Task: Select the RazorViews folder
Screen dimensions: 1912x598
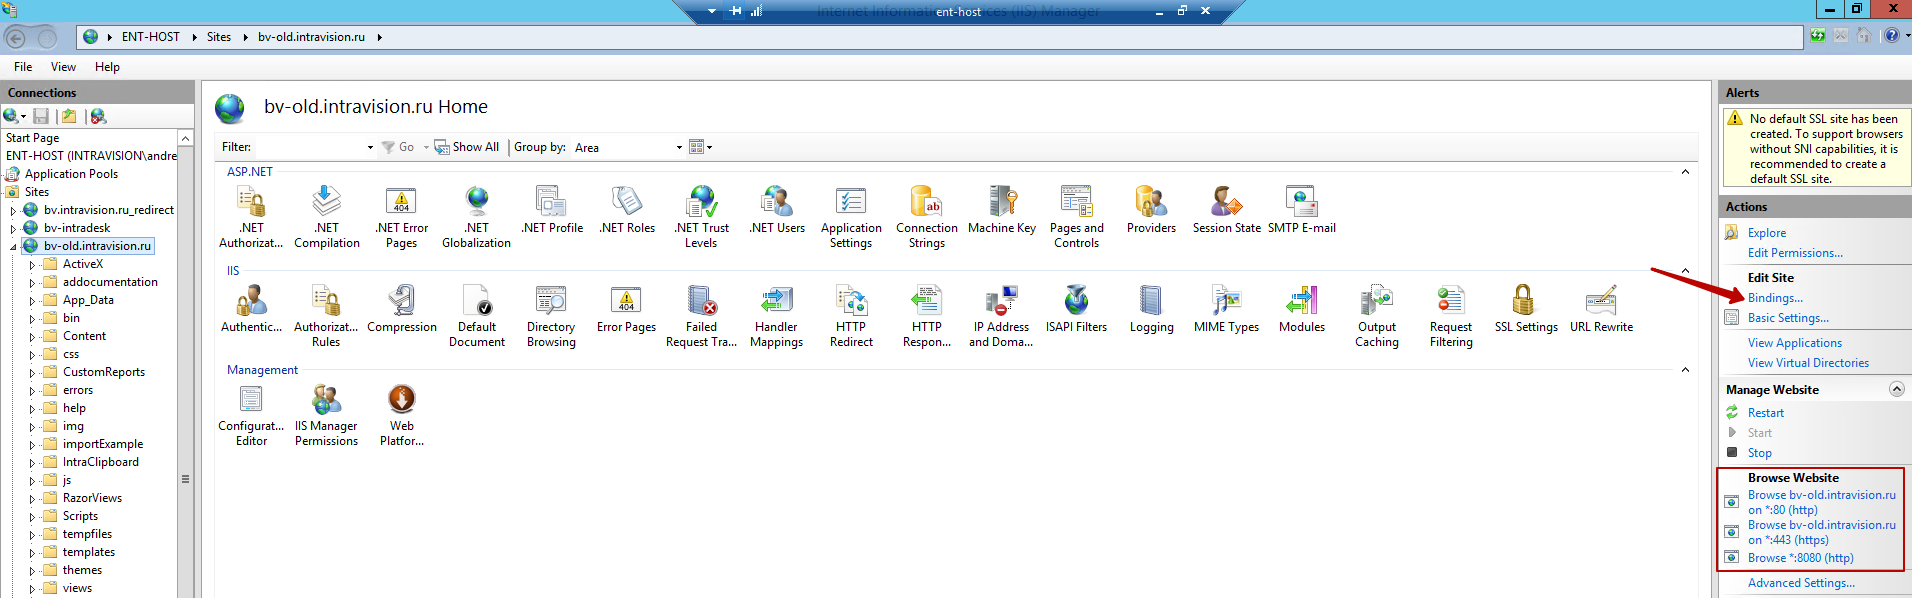Action: click(92, 498)
